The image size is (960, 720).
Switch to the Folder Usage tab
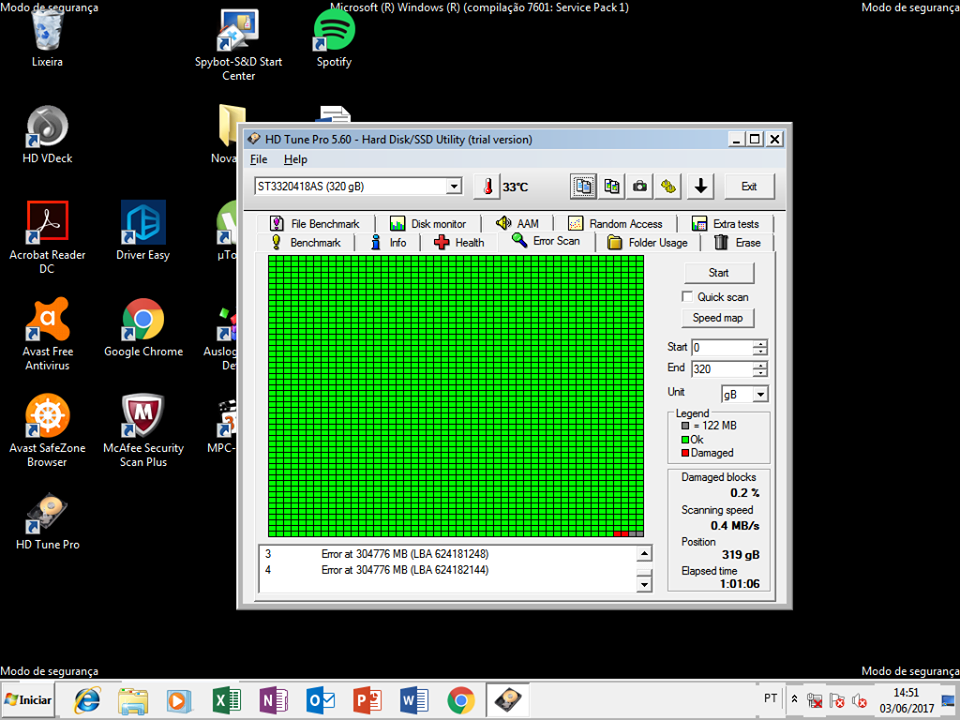coord(647,242)
